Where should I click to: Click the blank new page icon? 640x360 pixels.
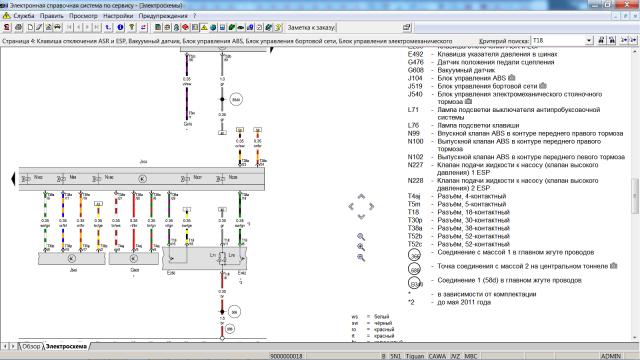pyautogui.click(x=30, y=27)
